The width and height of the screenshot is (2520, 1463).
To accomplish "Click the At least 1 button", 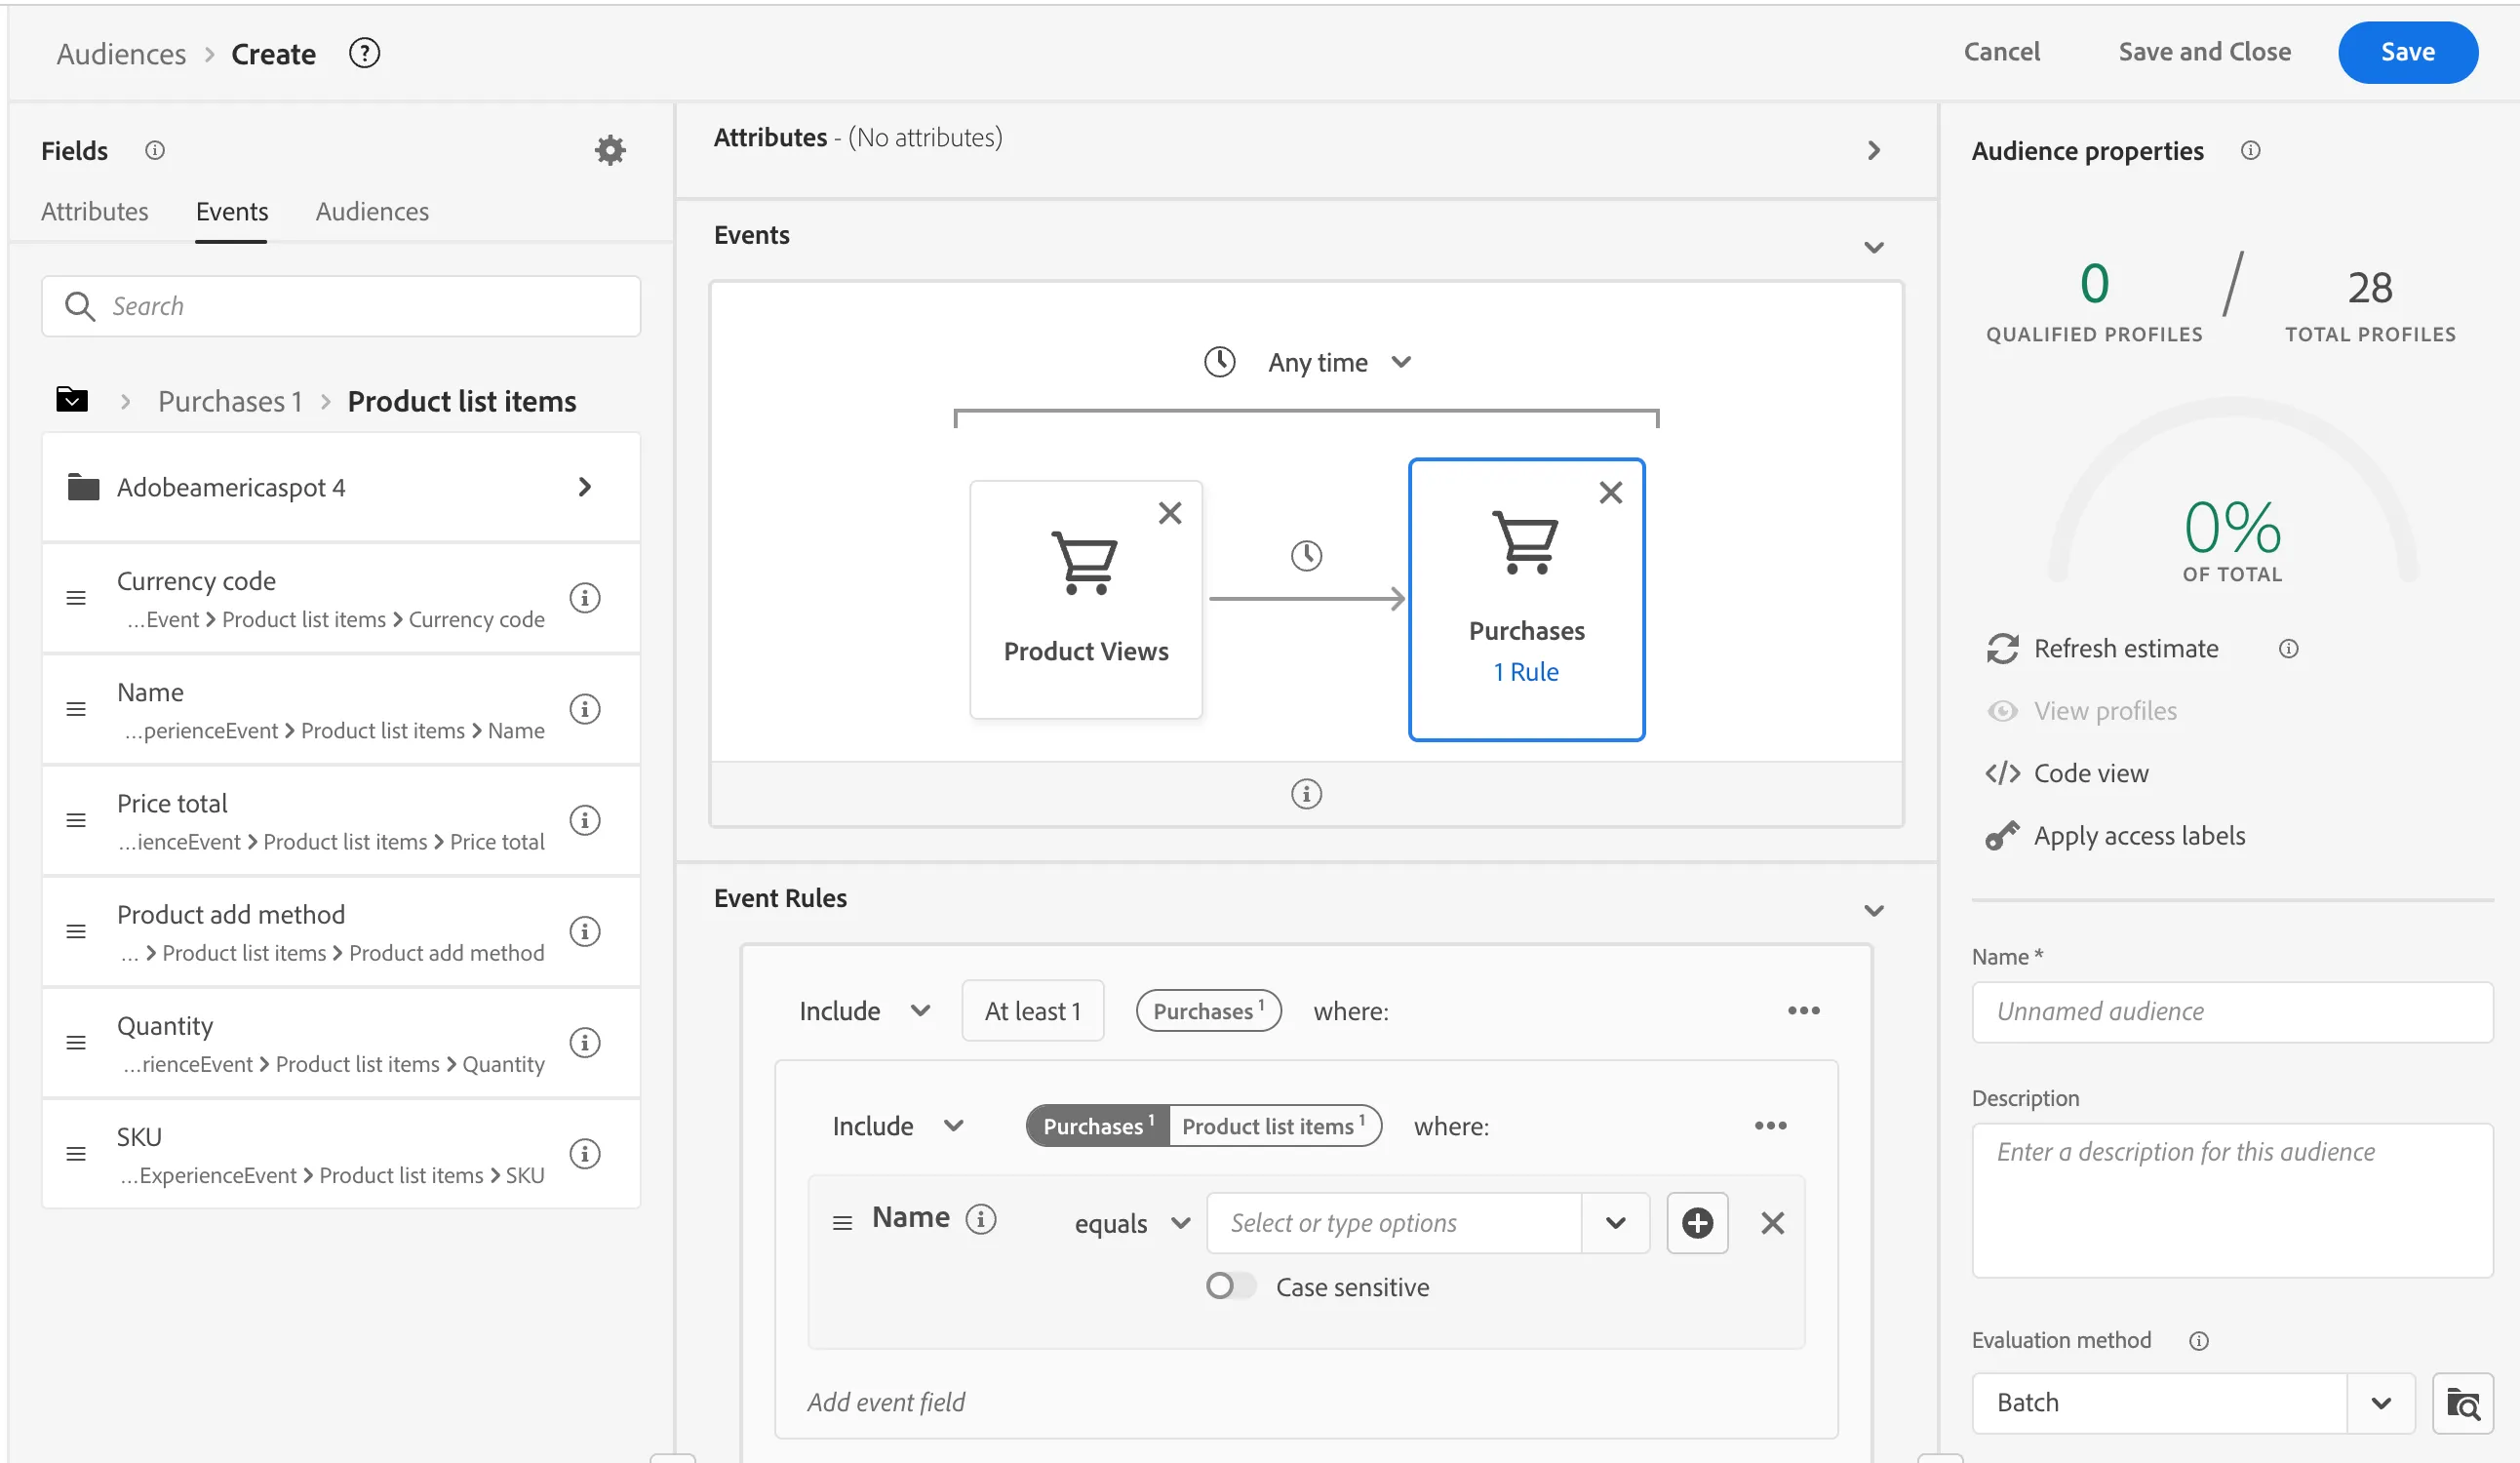I will (1033, 1011).
